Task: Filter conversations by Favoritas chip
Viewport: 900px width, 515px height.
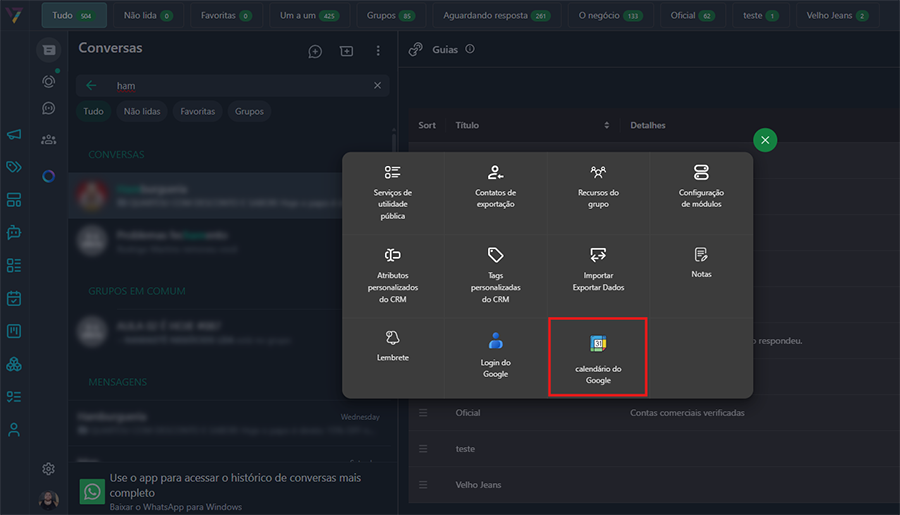Action: point(197,112)
